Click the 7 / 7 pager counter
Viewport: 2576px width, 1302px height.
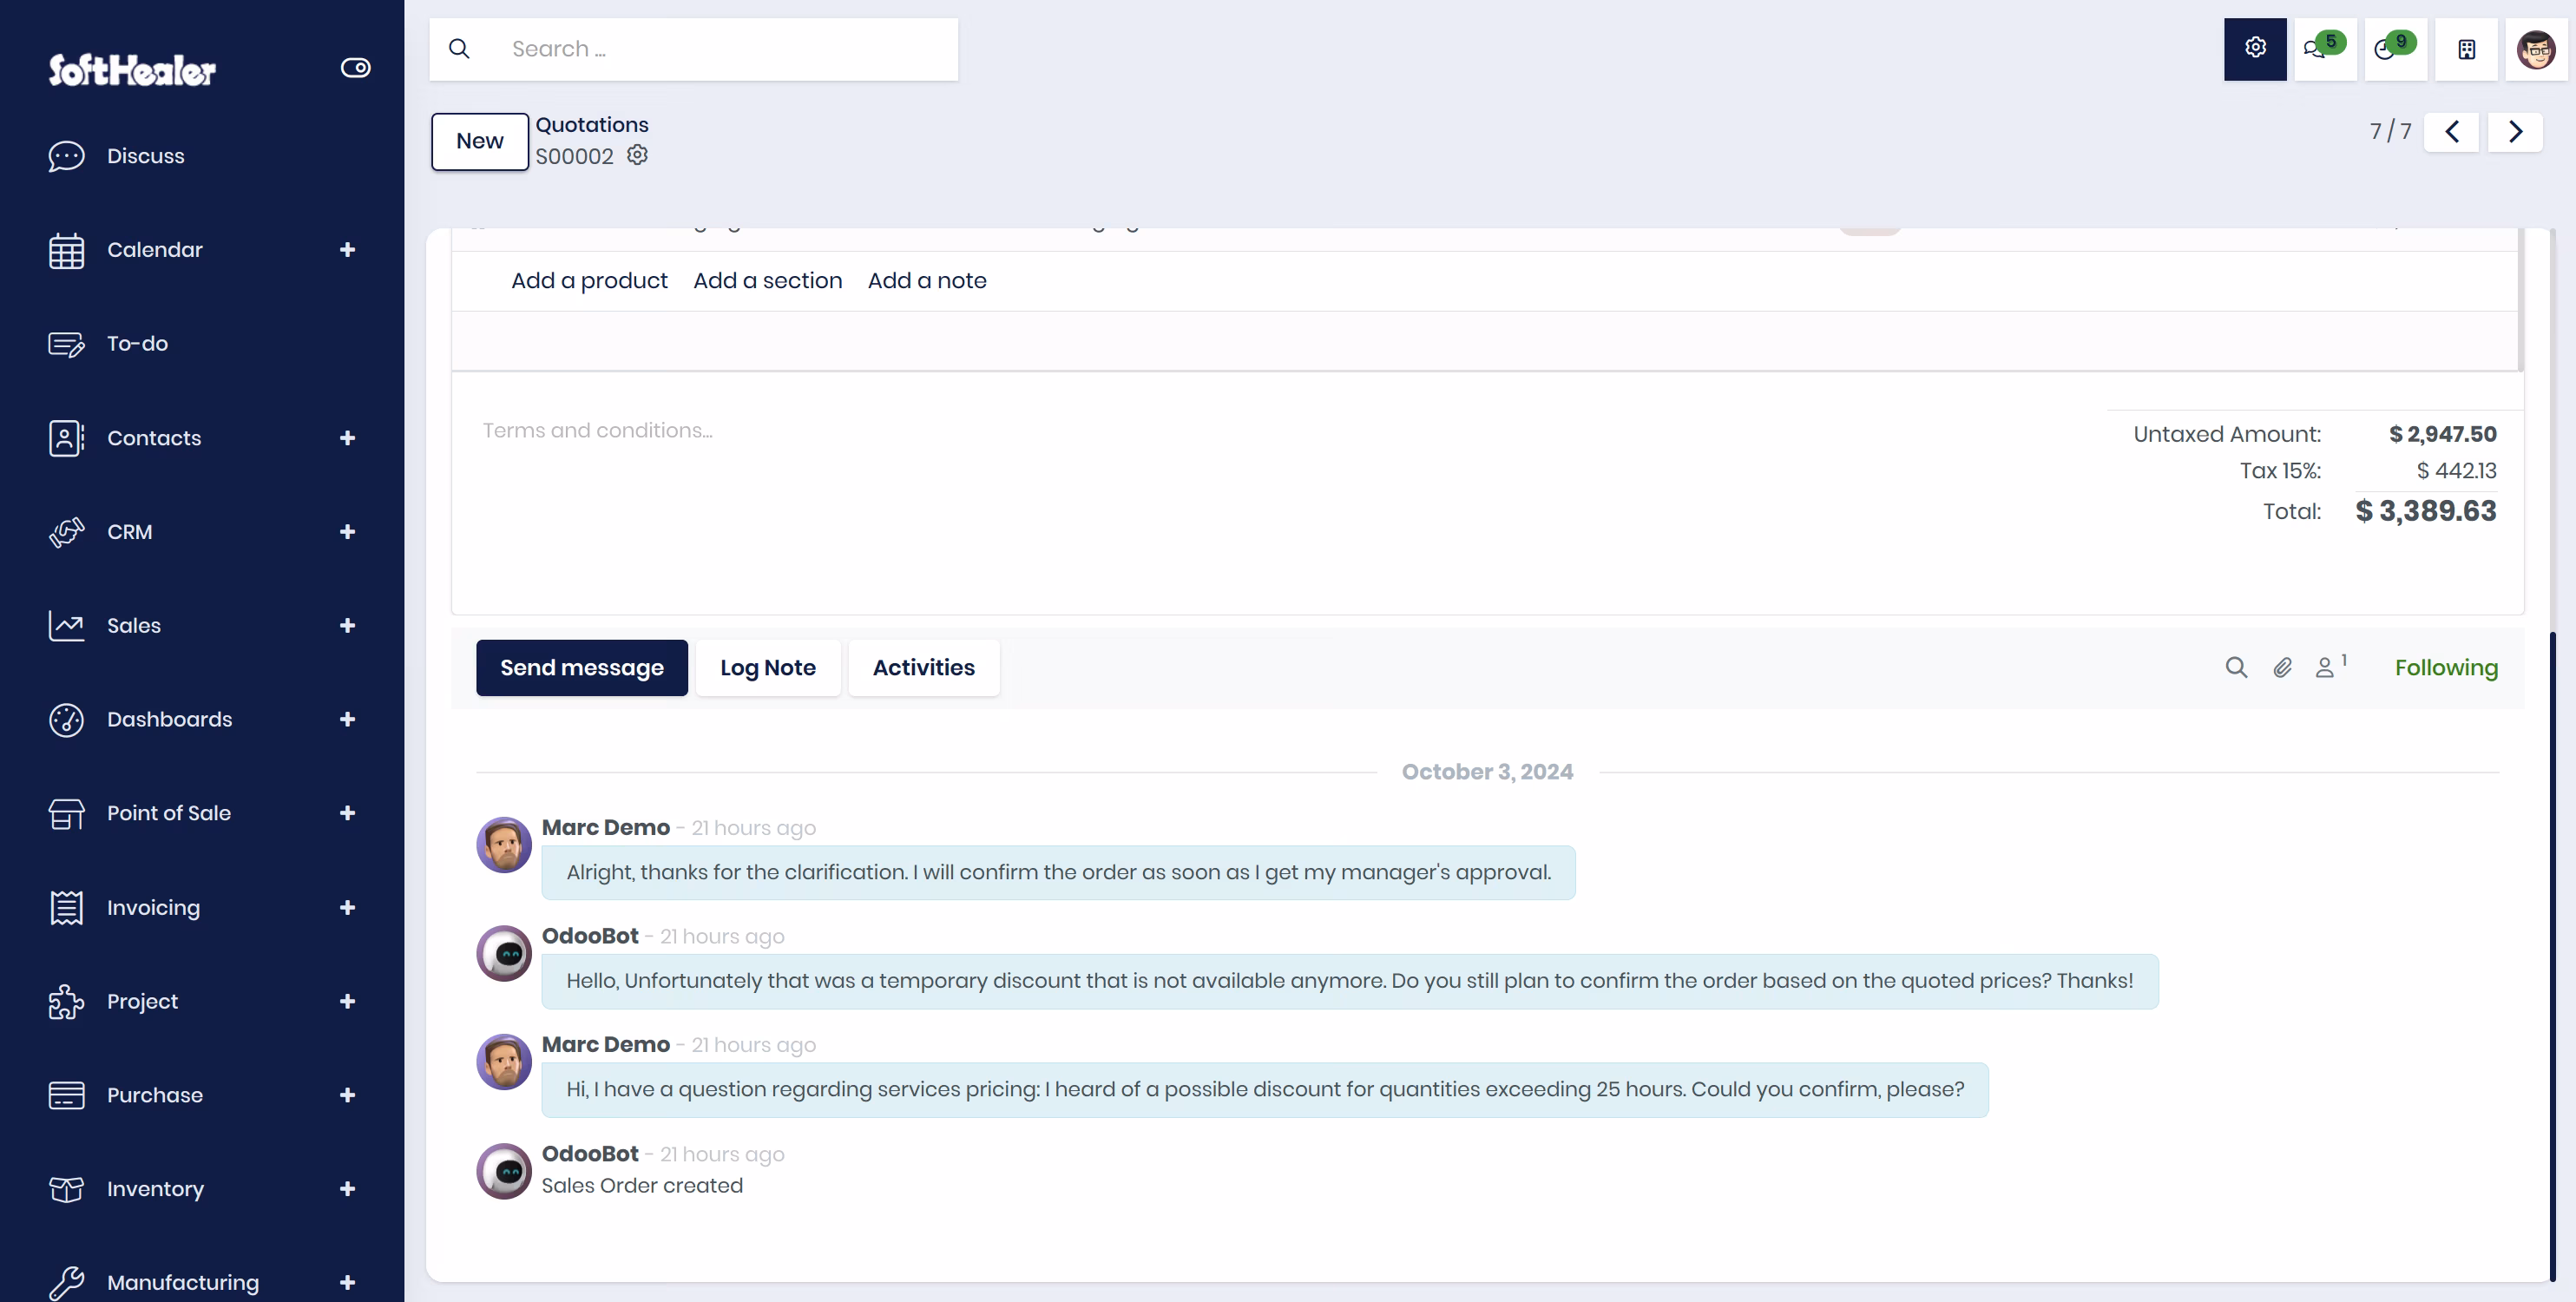point(2390,132)
